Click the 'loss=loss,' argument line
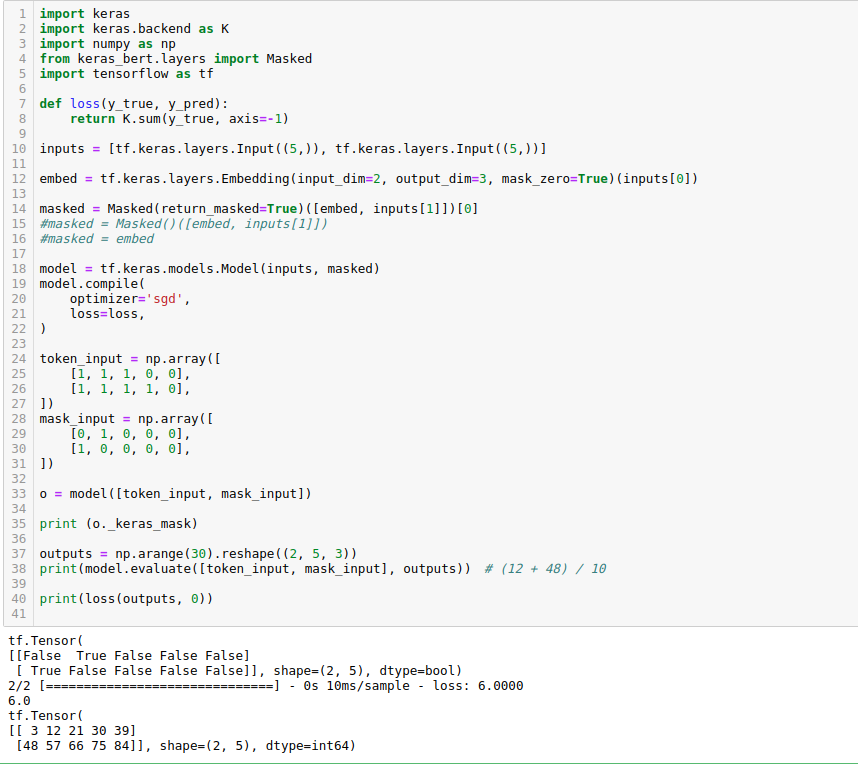 coord(107,313)
